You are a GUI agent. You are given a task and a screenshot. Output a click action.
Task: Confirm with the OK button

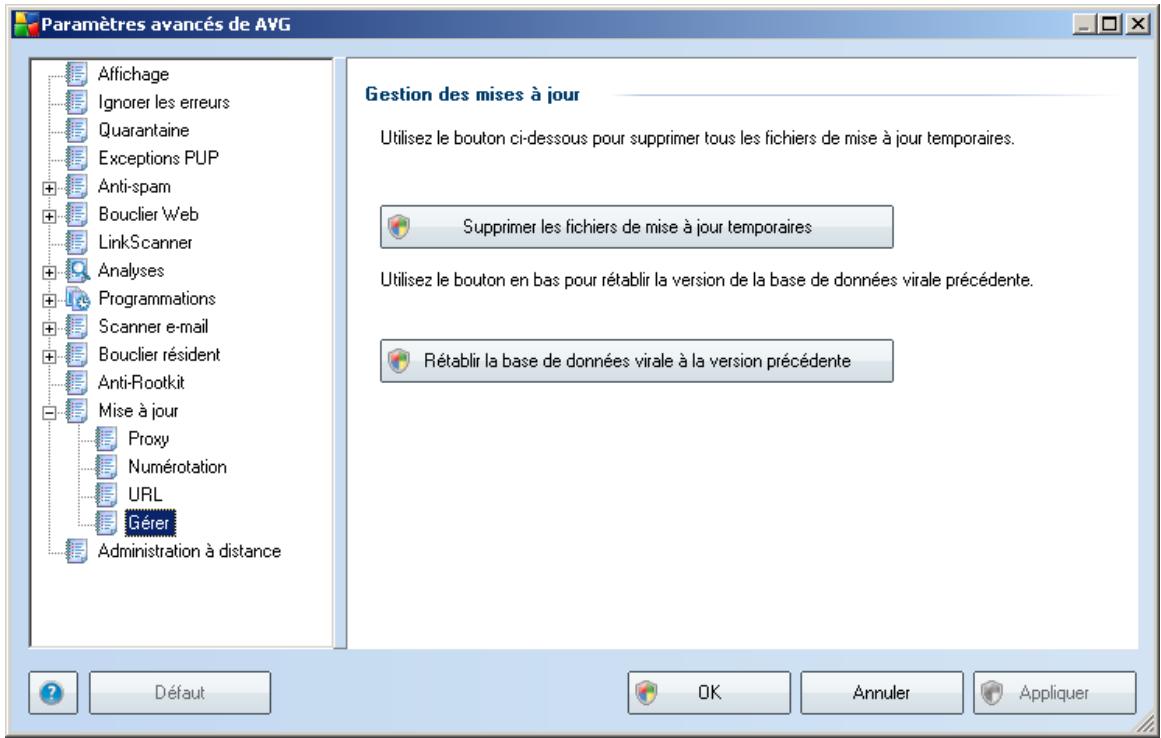pos(709,693)
